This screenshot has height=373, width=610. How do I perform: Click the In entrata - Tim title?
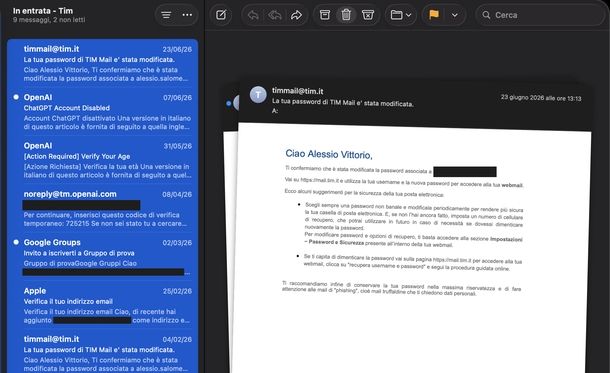pyautogui.click(x=43, y=11)
